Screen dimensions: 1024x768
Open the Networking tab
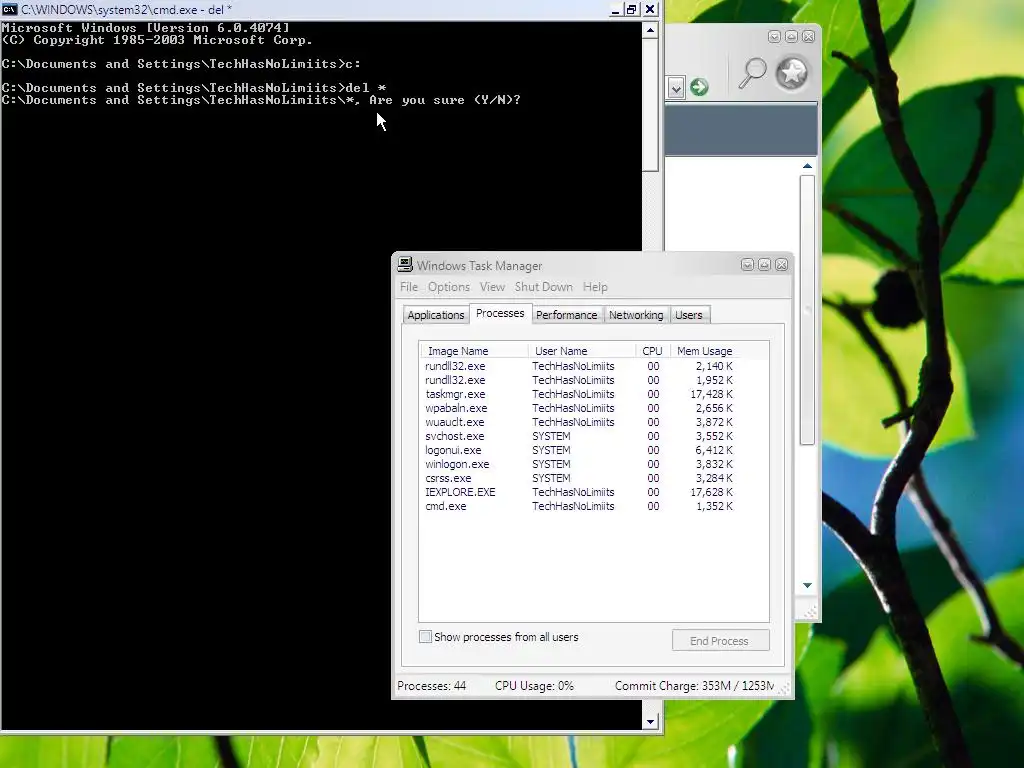[x=636, y=315]
